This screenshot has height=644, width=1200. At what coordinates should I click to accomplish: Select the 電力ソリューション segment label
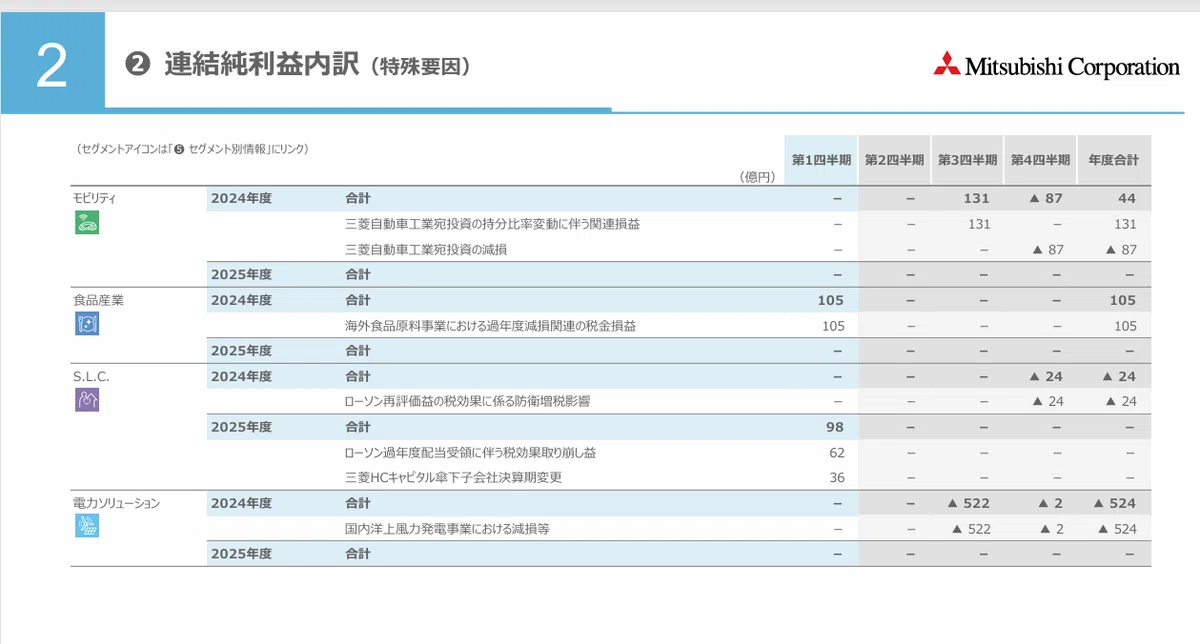tap(116, 503)
